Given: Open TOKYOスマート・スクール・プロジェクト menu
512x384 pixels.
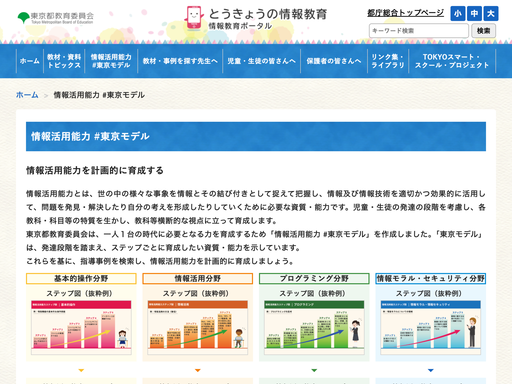Looking at the screenshot, I should point(452,61).
